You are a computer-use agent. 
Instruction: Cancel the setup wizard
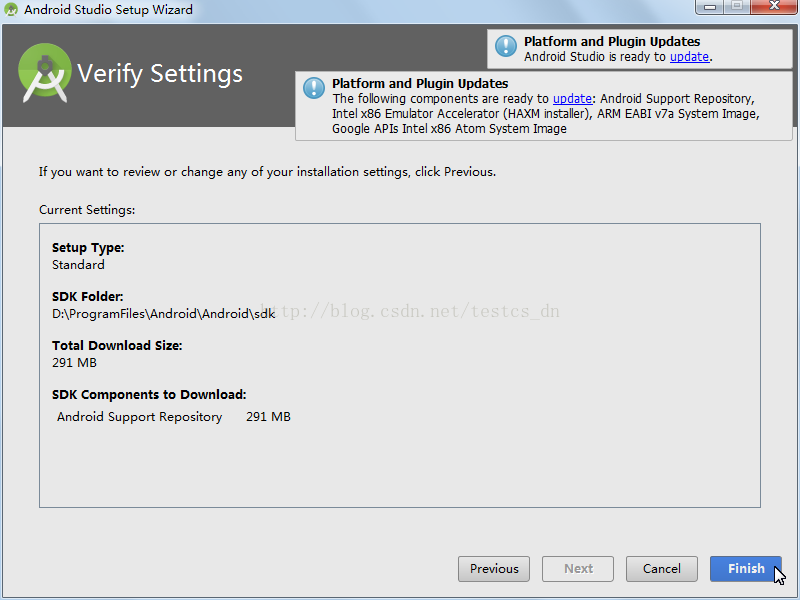click(661, 568)
